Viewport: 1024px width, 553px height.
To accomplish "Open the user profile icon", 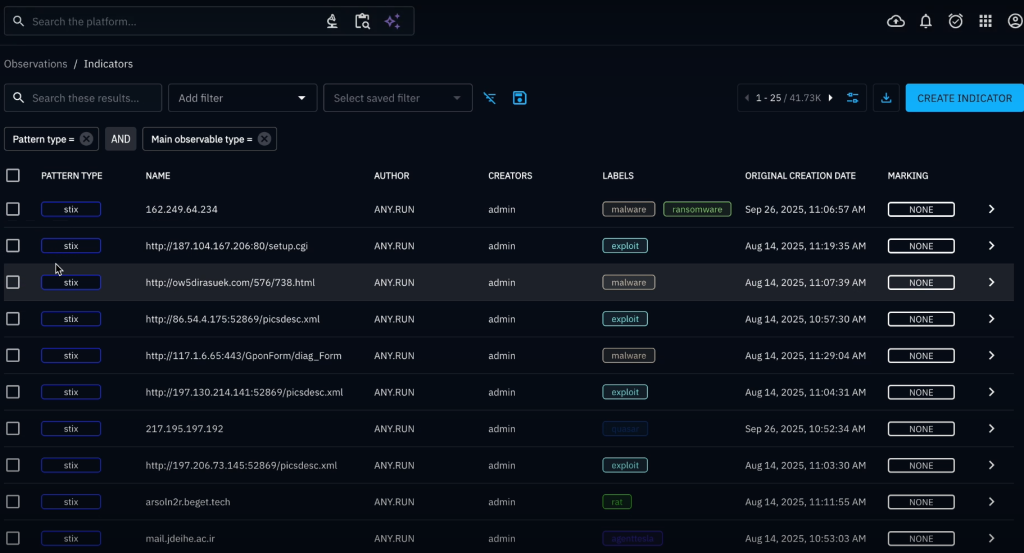I will [x=1015, y=22].
